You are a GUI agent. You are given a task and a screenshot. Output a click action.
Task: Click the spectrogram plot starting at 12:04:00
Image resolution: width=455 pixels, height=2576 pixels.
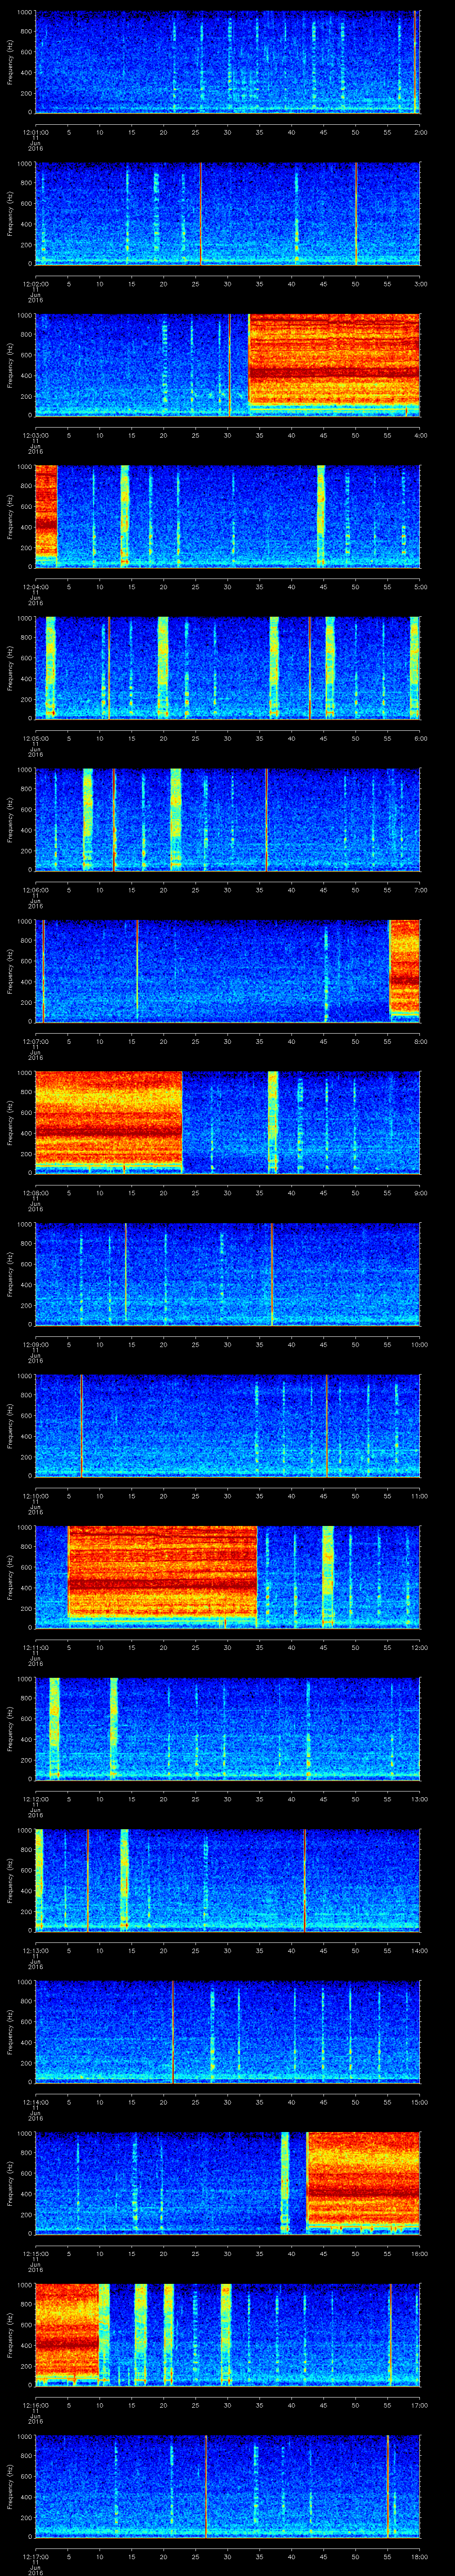click(227, 516)
